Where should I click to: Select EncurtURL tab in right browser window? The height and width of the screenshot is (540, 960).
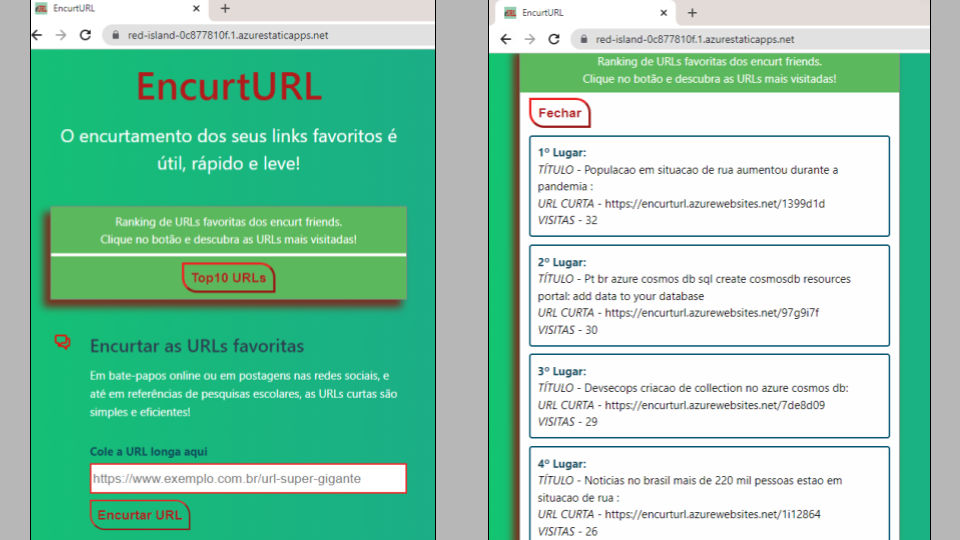(586, 12)
